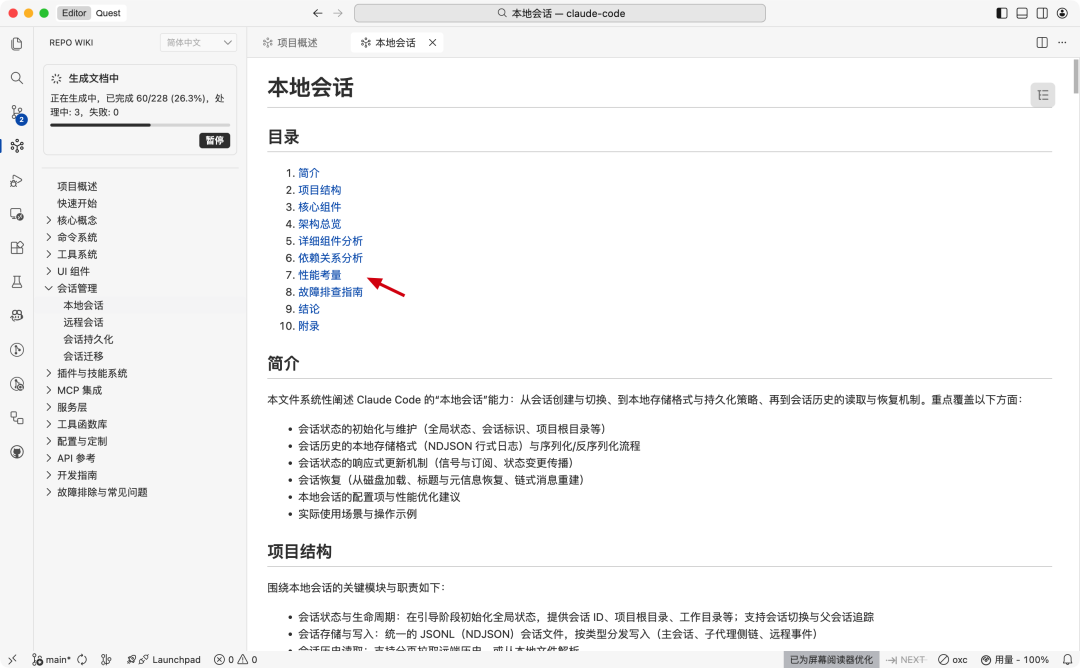The width and height of the screenshot is (1080, 668).
Task: Open the Extensions icon in activity bar
Action: point(15,248)
